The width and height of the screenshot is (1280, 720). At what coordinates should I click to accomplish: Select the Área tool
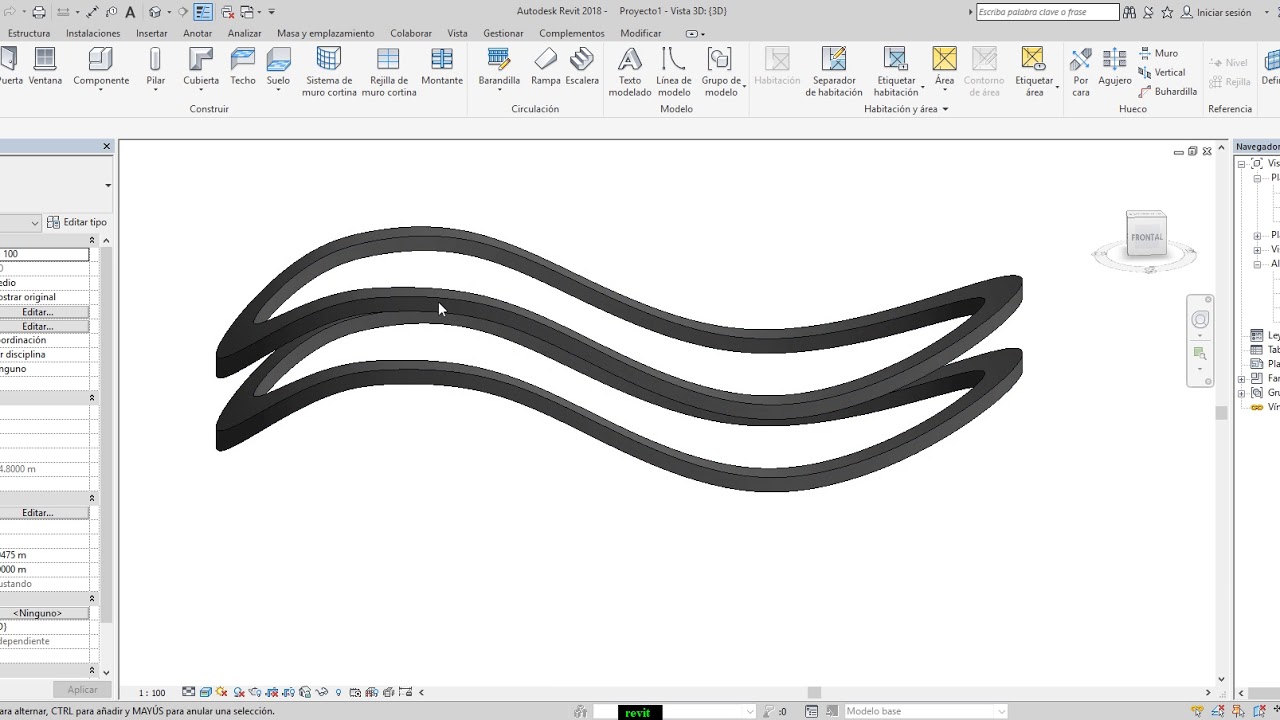tap(944, 67)
